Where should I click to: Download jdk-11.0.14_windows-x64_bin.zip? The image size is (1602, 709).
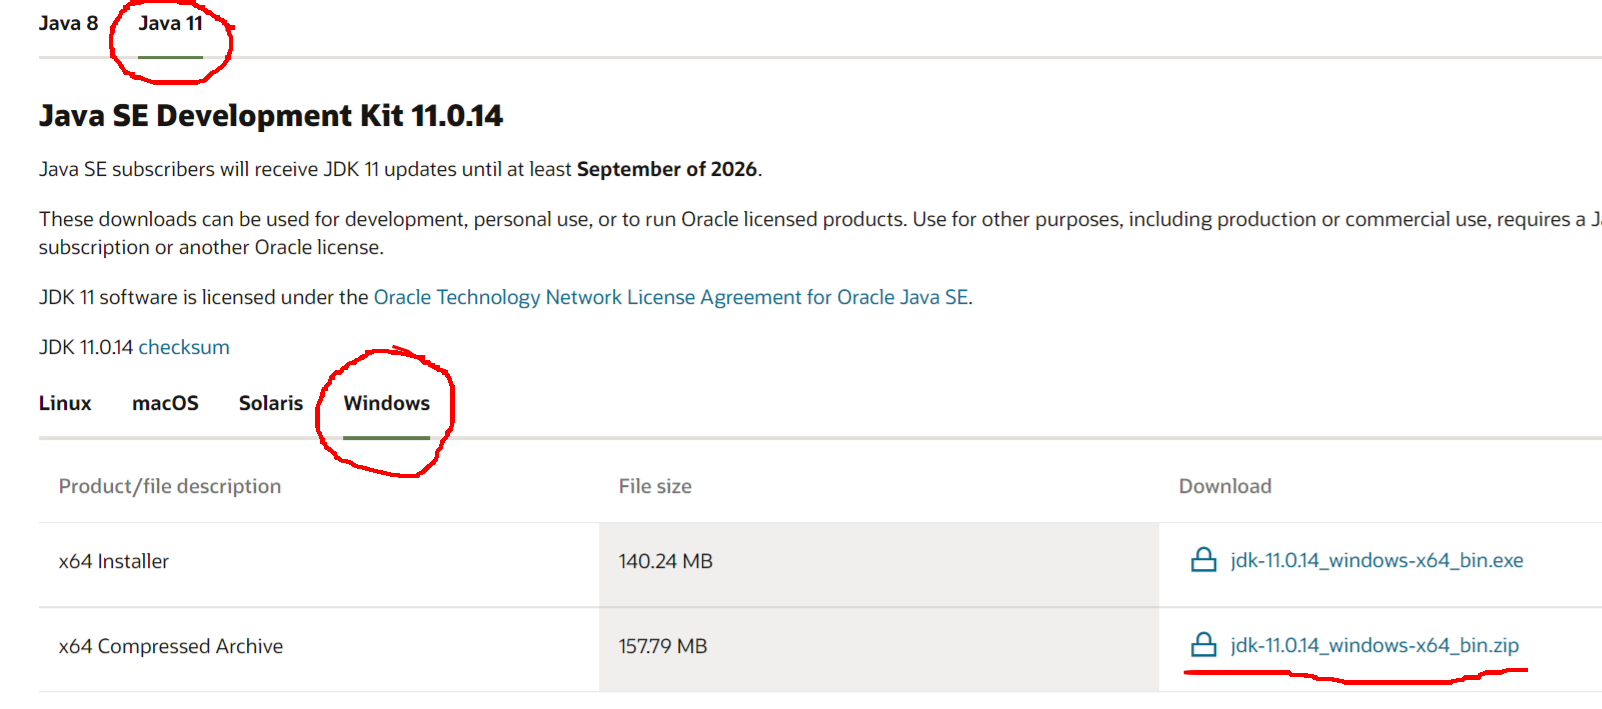click(x=1374, y=645)
